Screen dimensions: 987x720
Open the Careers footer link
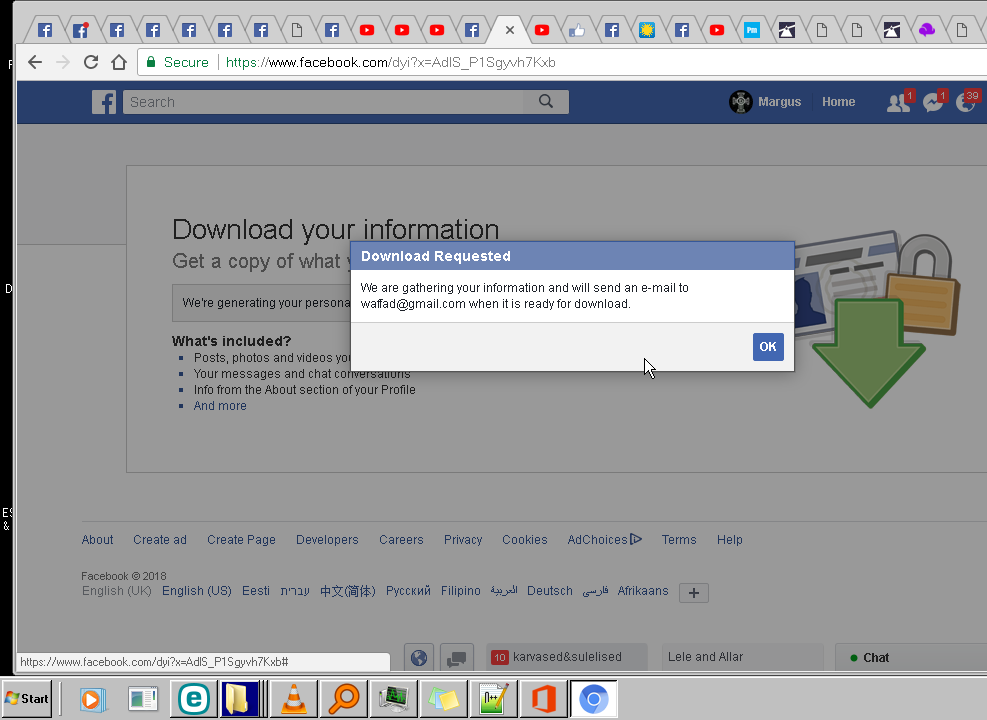click(401, 539)
